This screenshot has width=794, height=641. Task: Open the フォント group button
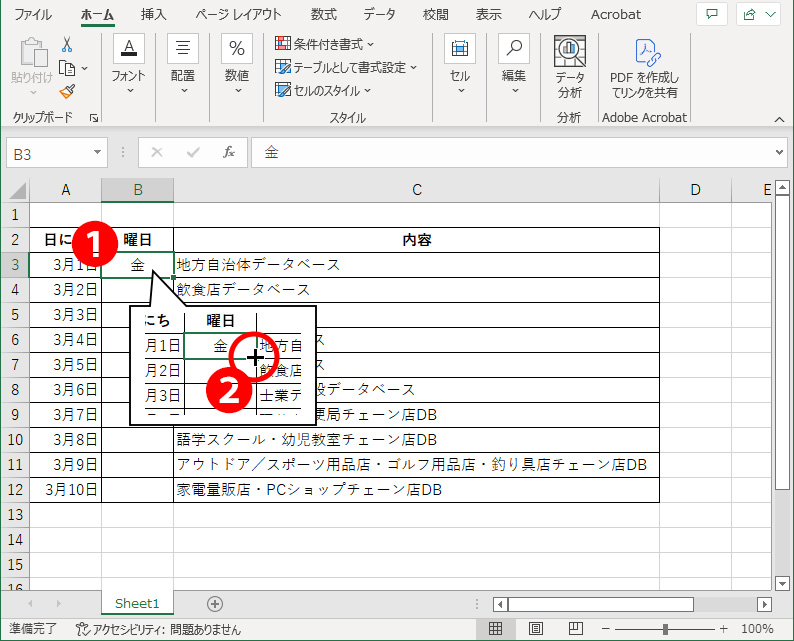pos(129,64)
